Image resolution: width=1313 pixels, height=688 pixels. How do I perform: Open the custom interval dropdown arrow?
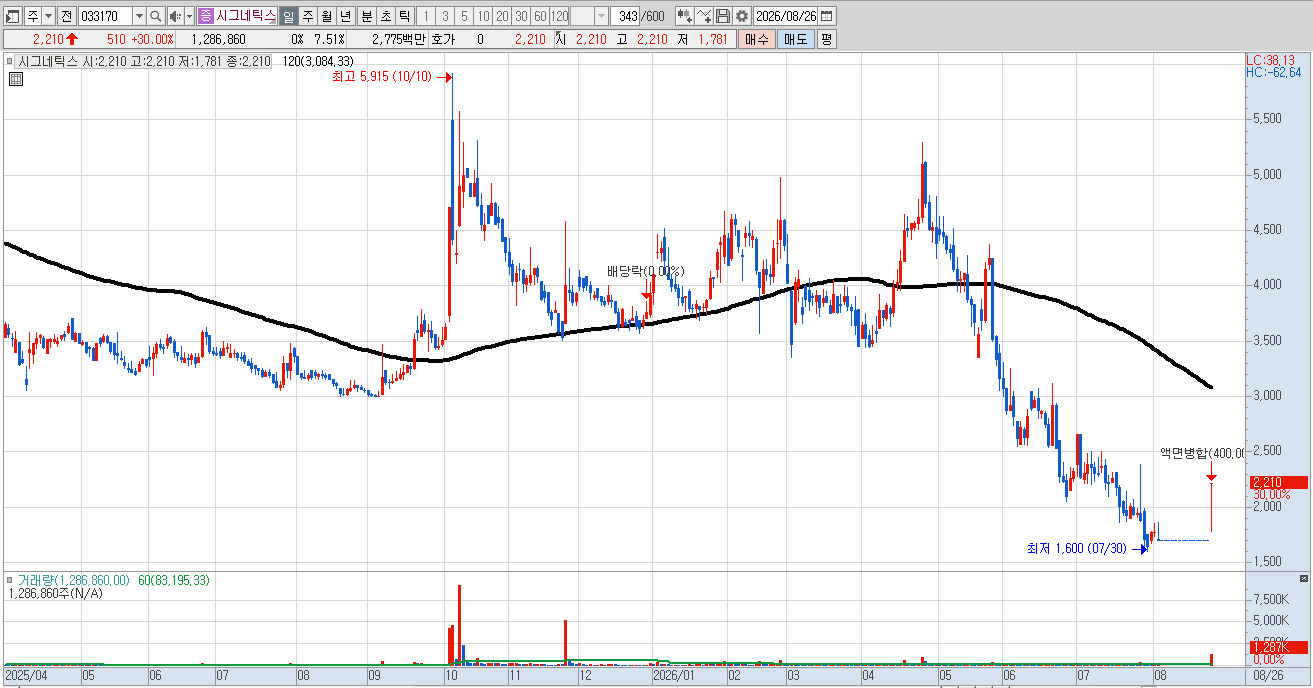click(601, 16)
